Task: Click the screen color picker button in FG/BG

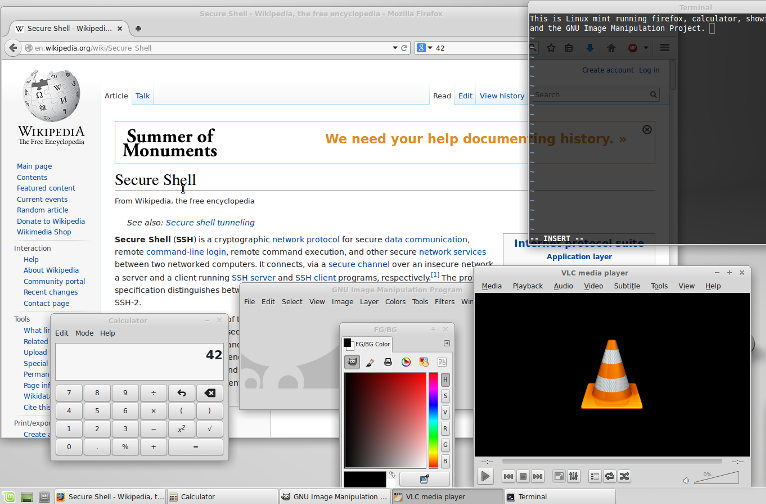Action: pos(424,479)
